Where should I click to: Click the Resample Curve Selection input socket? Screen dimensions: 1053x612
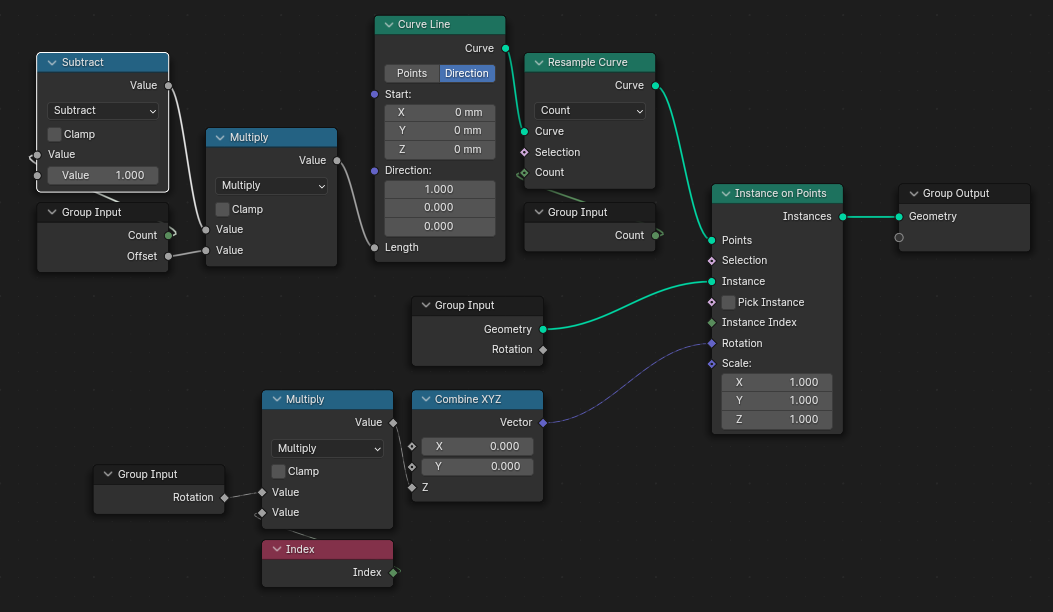pyautogui.click(x=524, y=152)
